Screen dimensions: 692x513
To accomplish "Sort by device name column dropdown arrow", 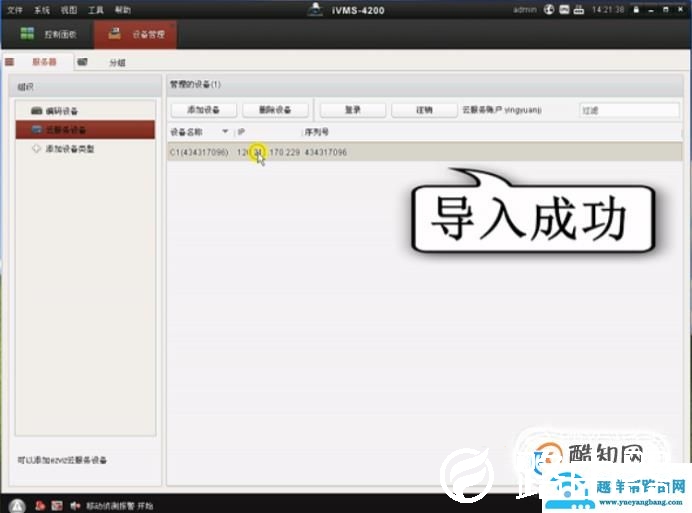I will [225, 132].
